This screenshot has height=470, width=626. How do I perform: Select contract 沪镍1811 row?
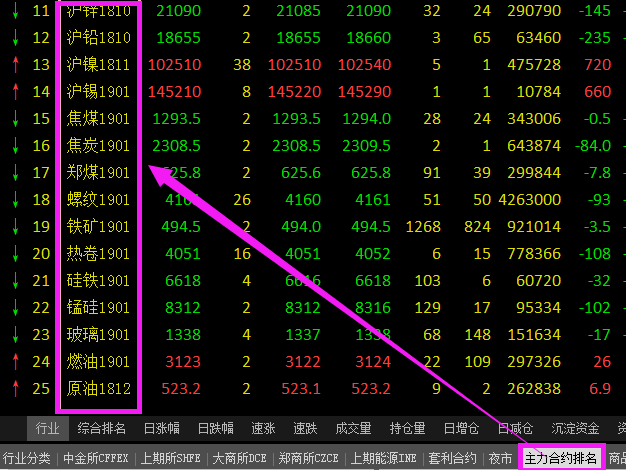click(99, 64)
